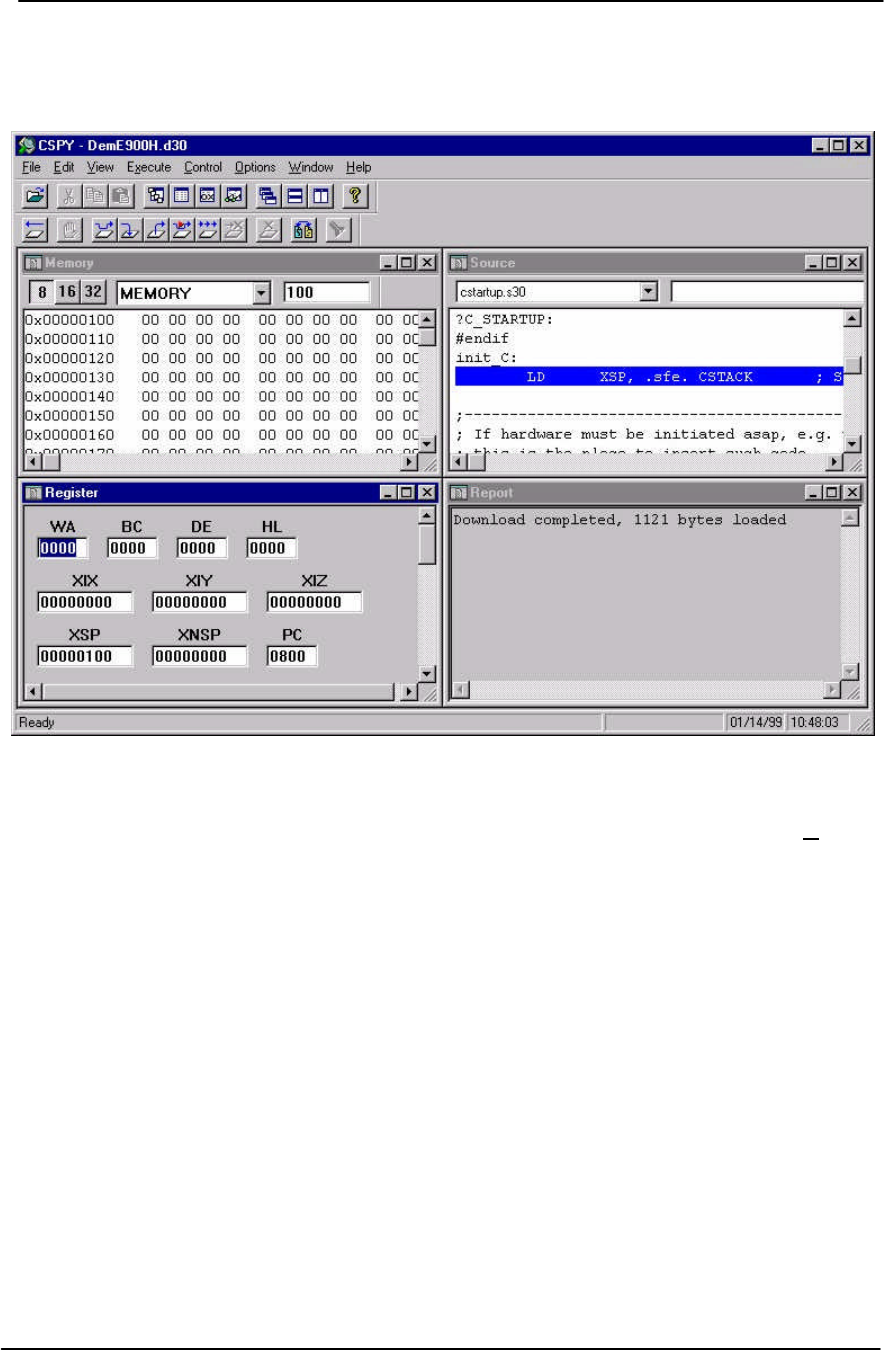This screenshot has width=884, height=1350.
Task: Click the table-grid window toolbar icon
Action: 181,197
